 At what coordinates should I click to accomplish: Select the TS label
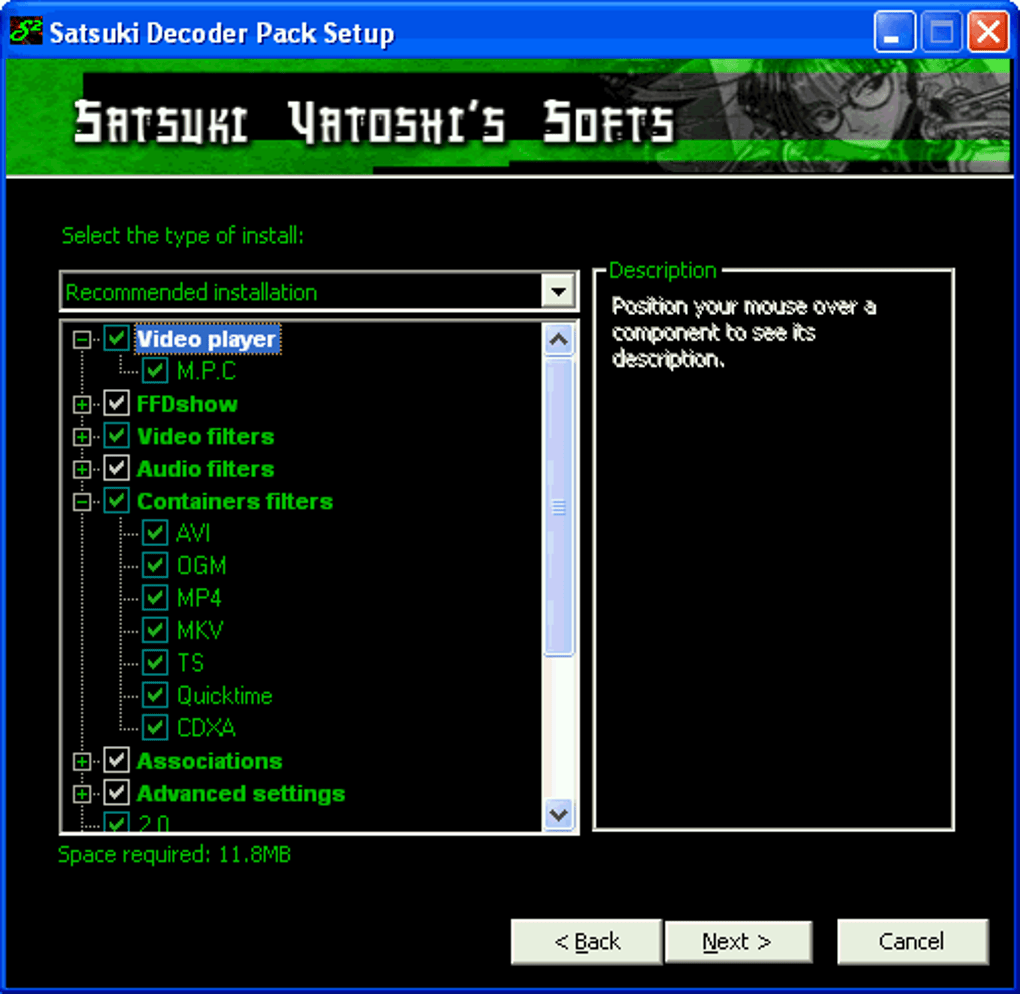[191, 662]
